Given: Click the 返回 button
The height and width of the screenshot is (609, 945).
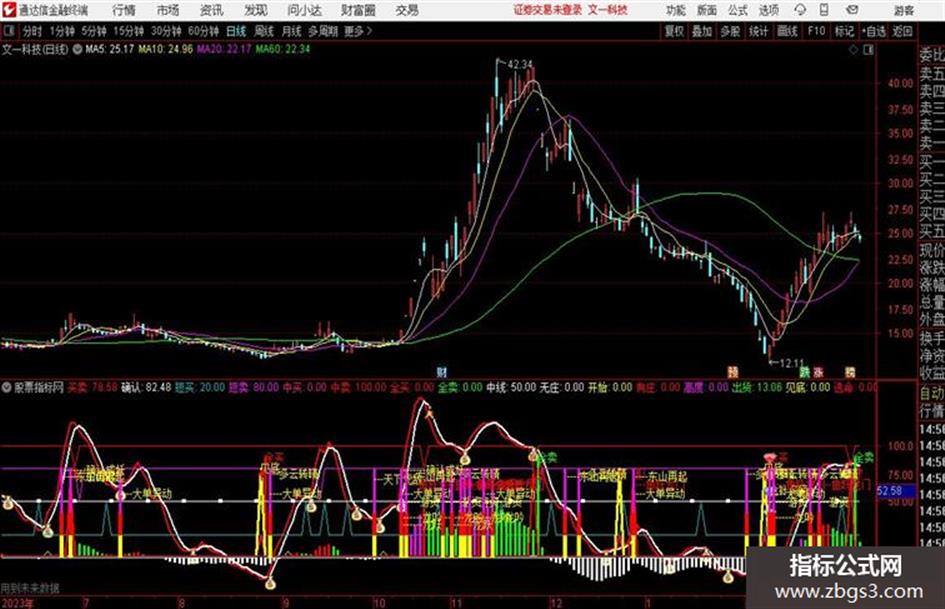Looking at the screenshot, I should [x=902, y=31].
